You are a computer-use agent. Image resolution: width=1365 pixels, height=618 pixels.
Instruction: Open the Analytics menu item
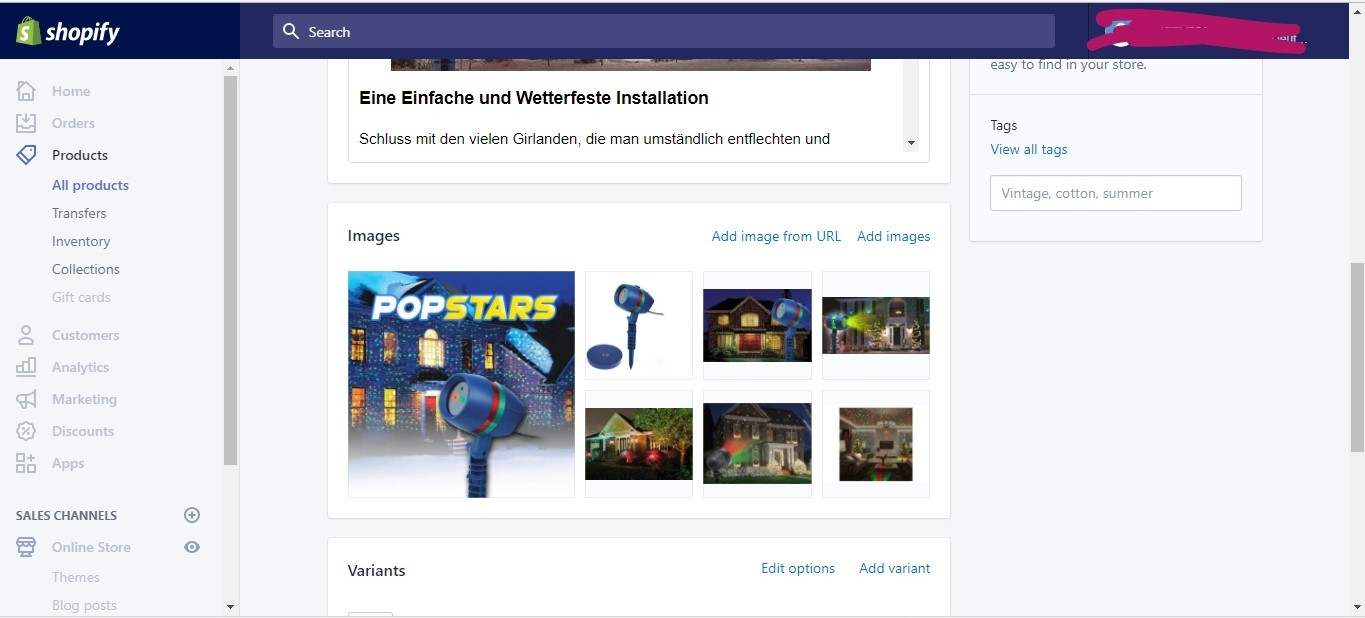pos(80,367)
